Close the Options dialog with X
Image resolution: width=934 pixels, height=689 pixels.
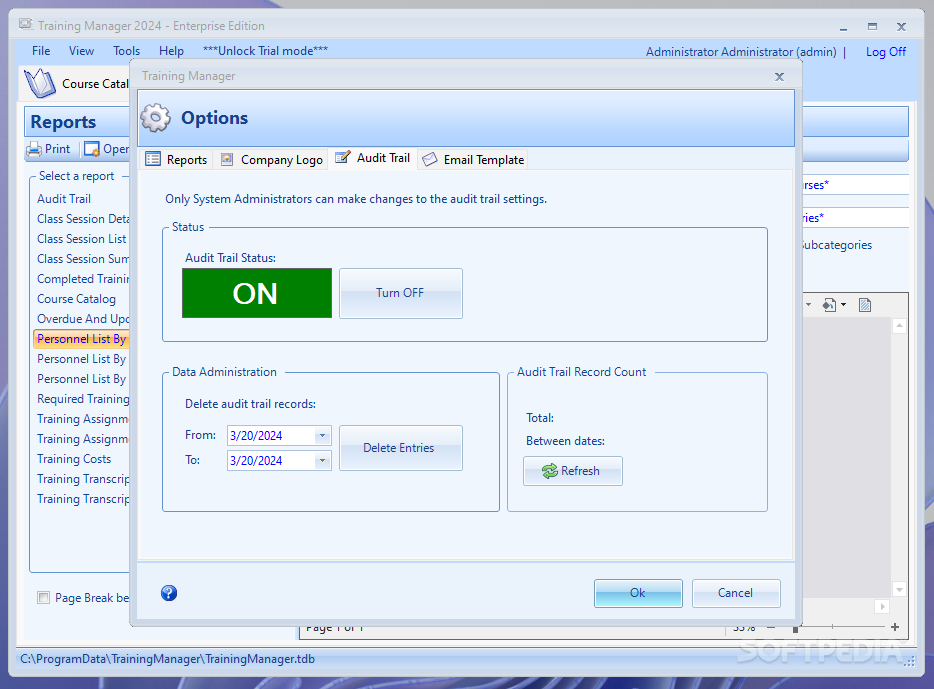(x=779, y=76)
